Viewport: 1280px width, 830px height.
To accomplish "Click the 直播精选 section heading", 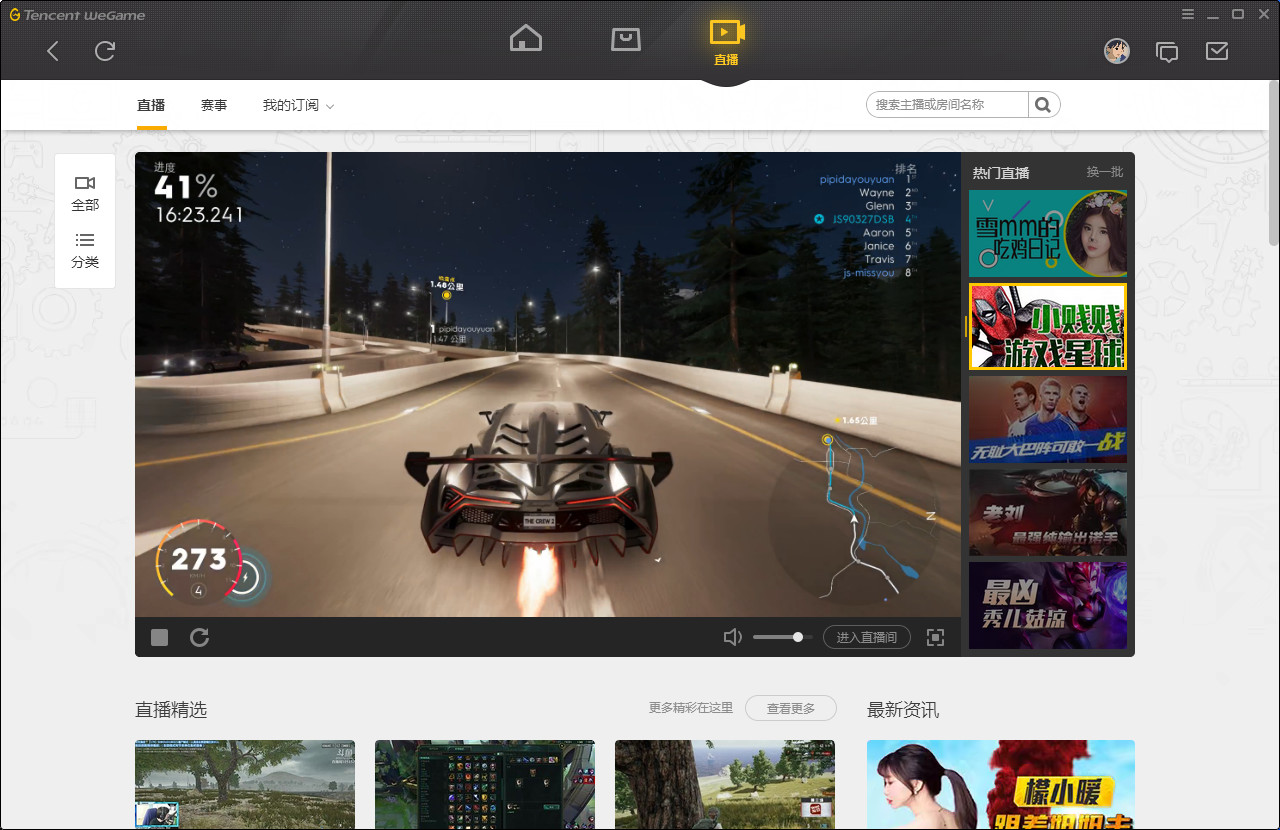I will (x=171, y=710).
